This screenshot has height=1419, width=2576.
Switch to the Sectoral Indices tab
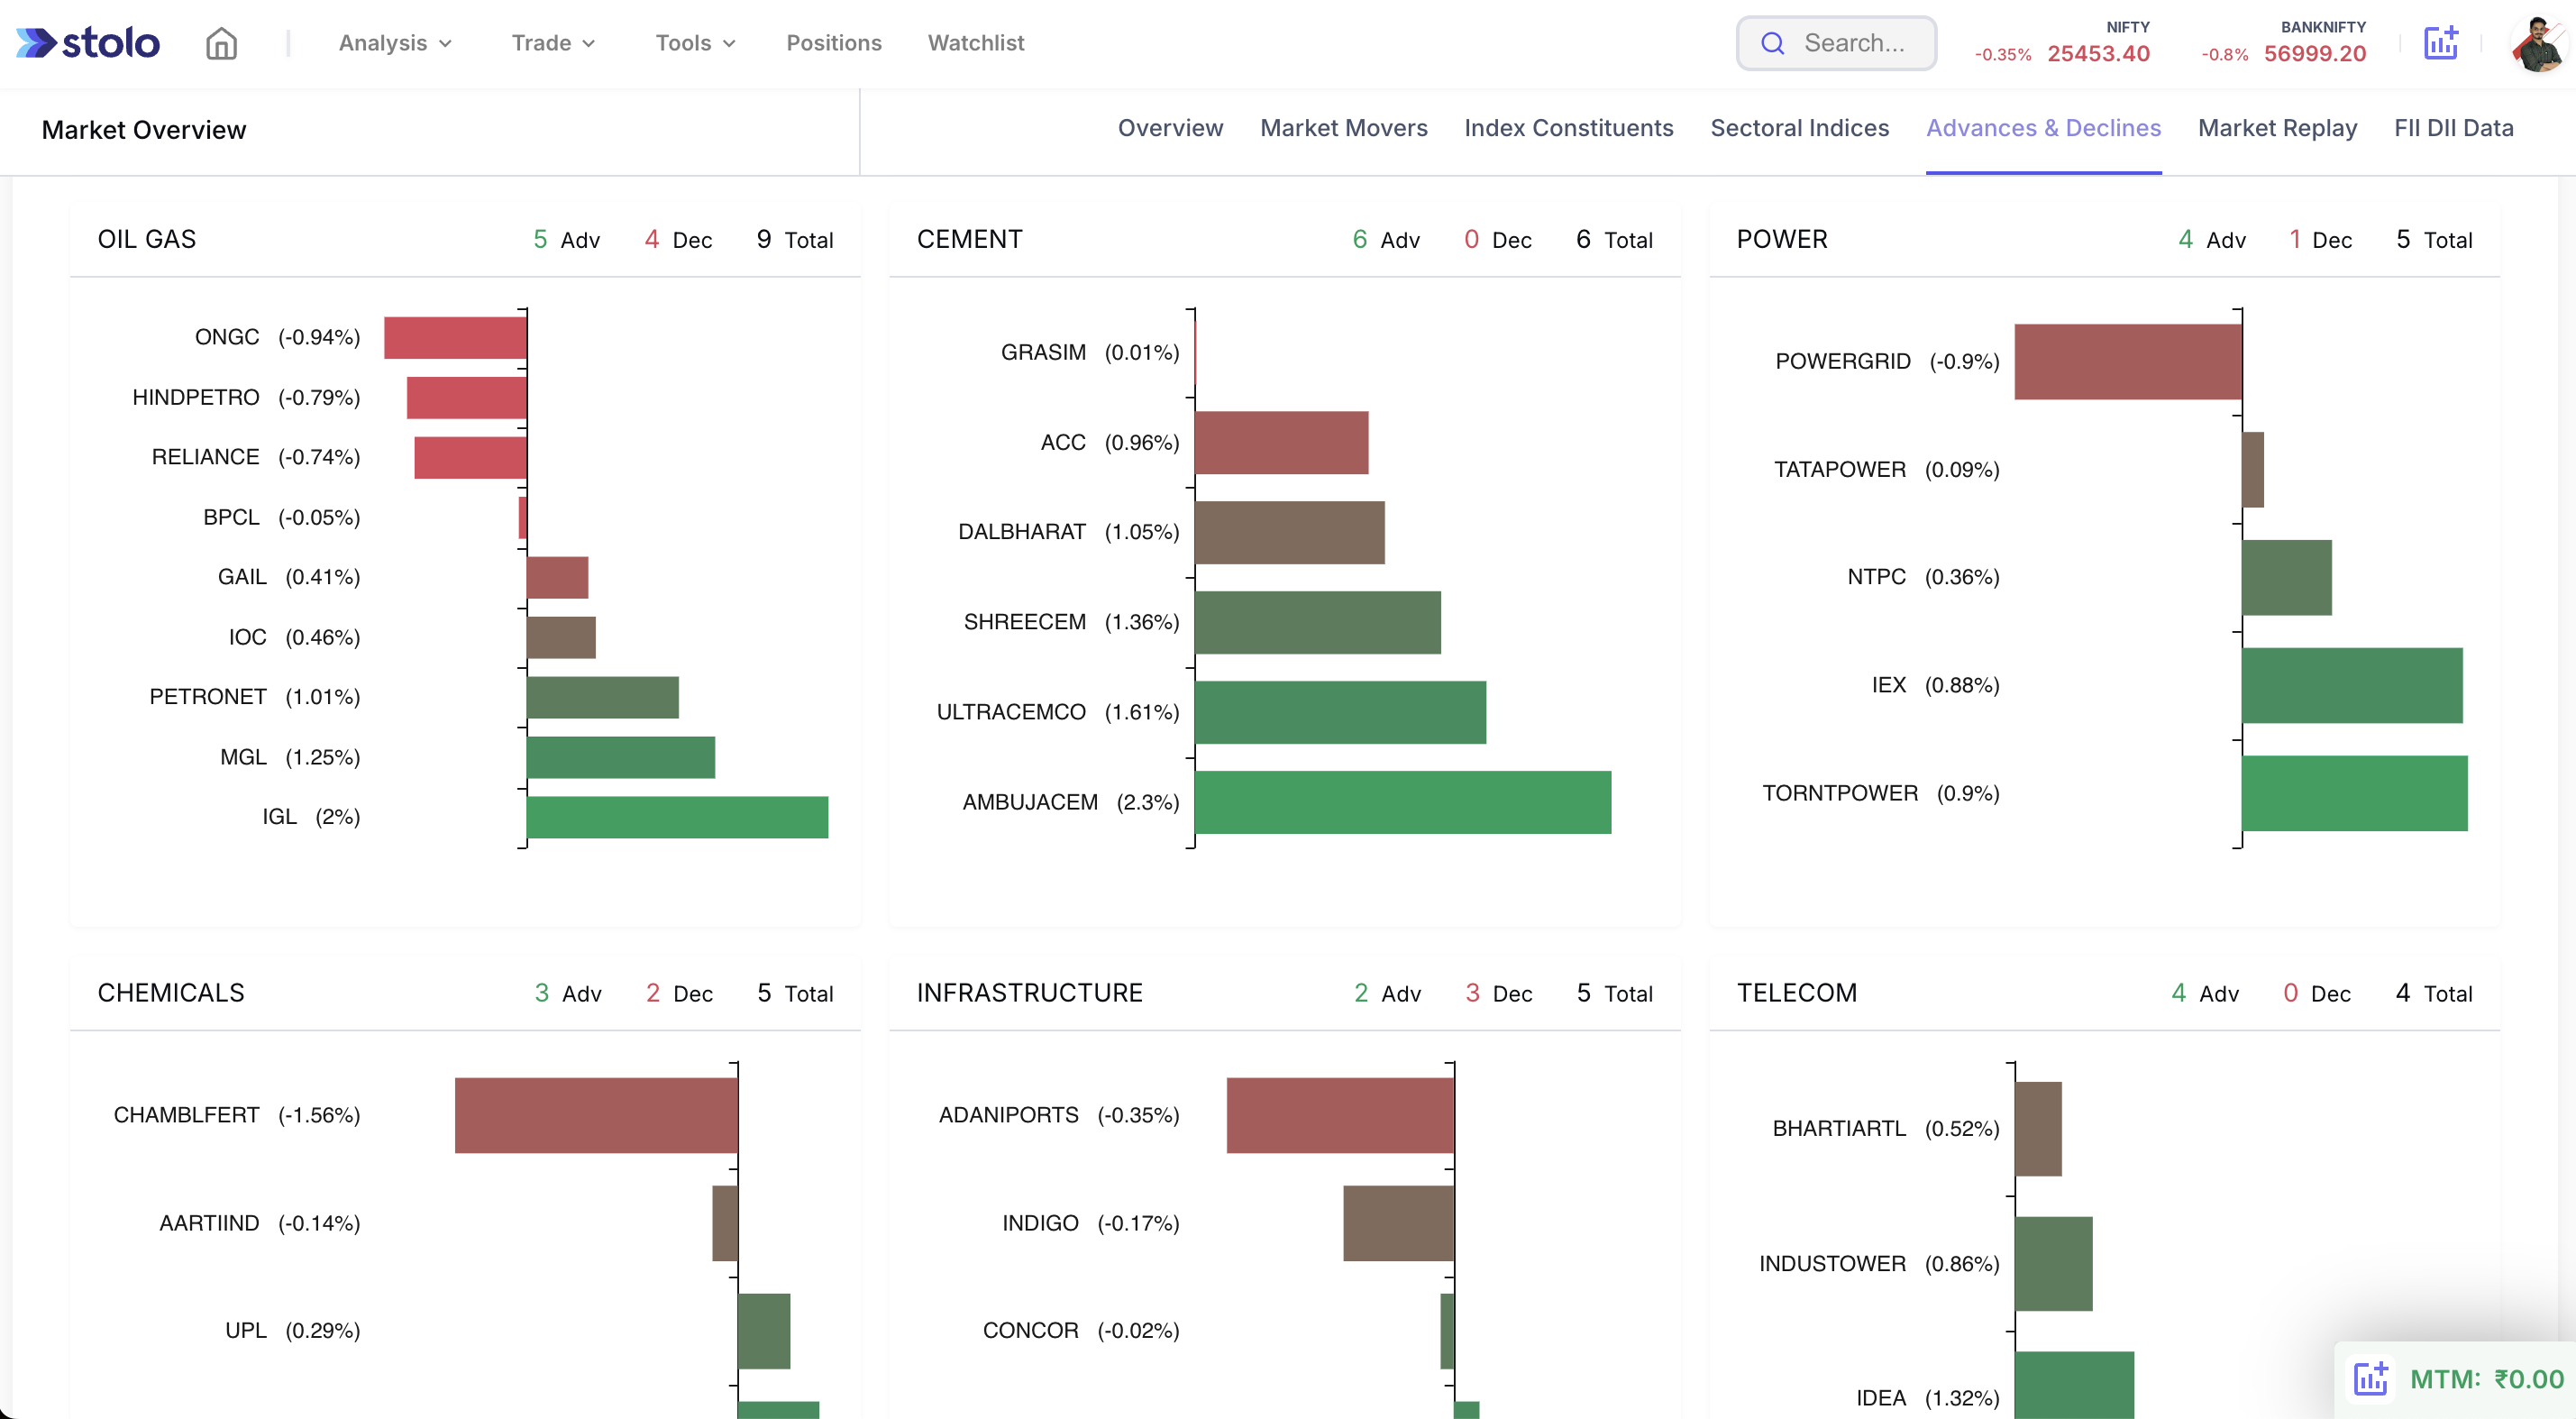[1799, 128]
